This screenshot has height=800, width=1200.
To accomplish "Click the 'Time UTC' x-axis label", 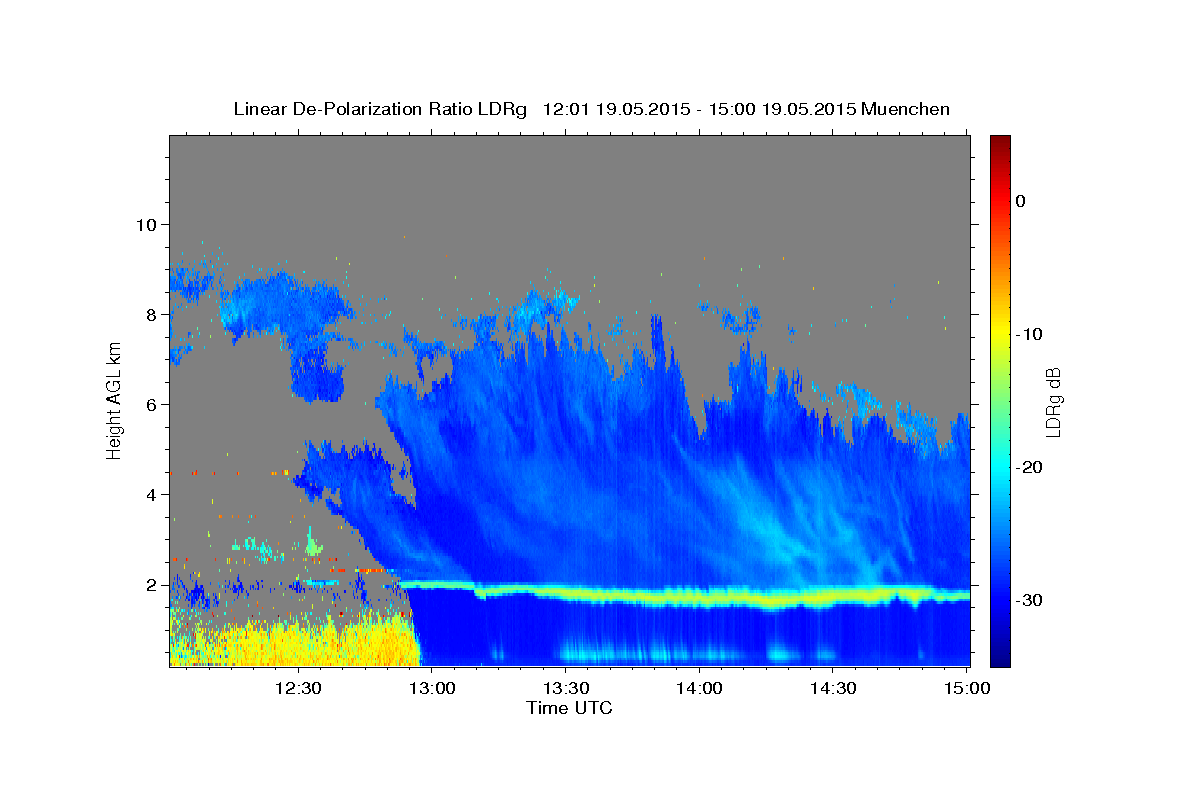I will click(569, 709).
